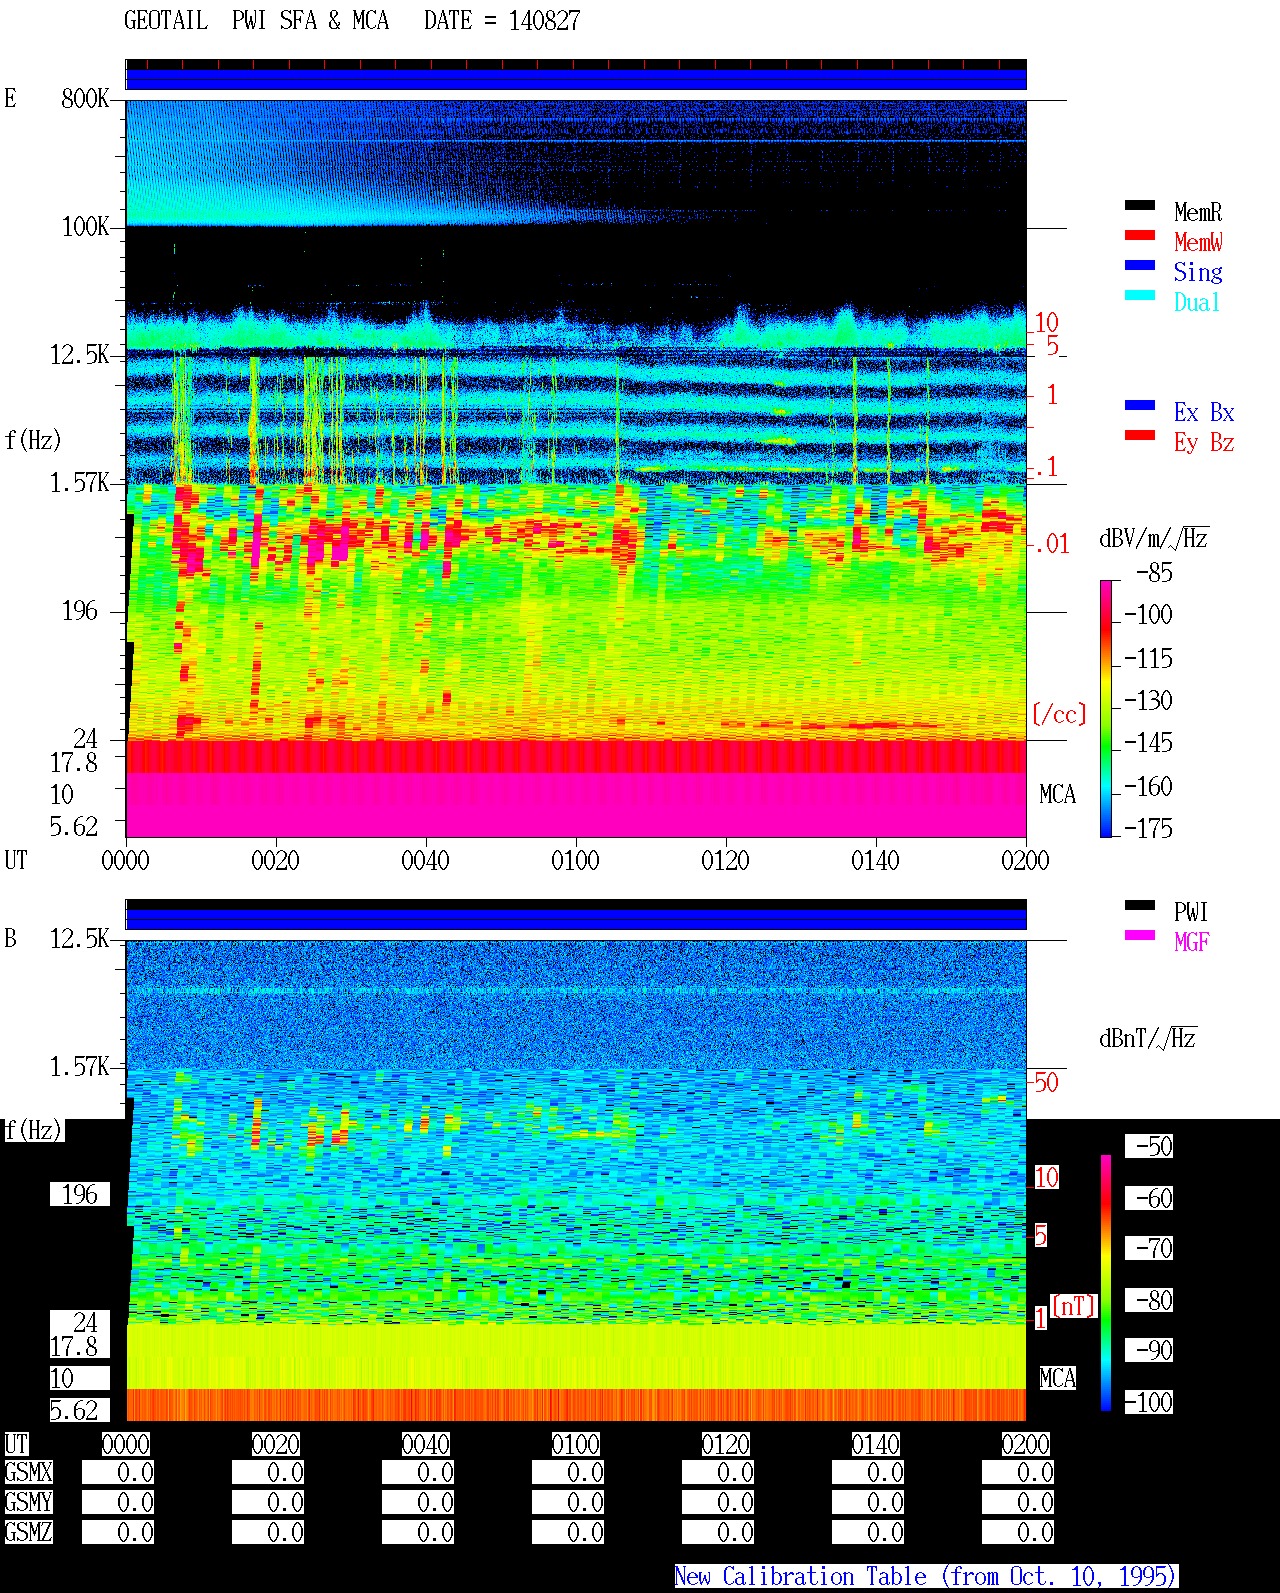The width and height of the screenshot is (1280, 1593).
Task: Click the 0200 tick under E panel
Action: pyautogui.click(x=1025, y=861)
